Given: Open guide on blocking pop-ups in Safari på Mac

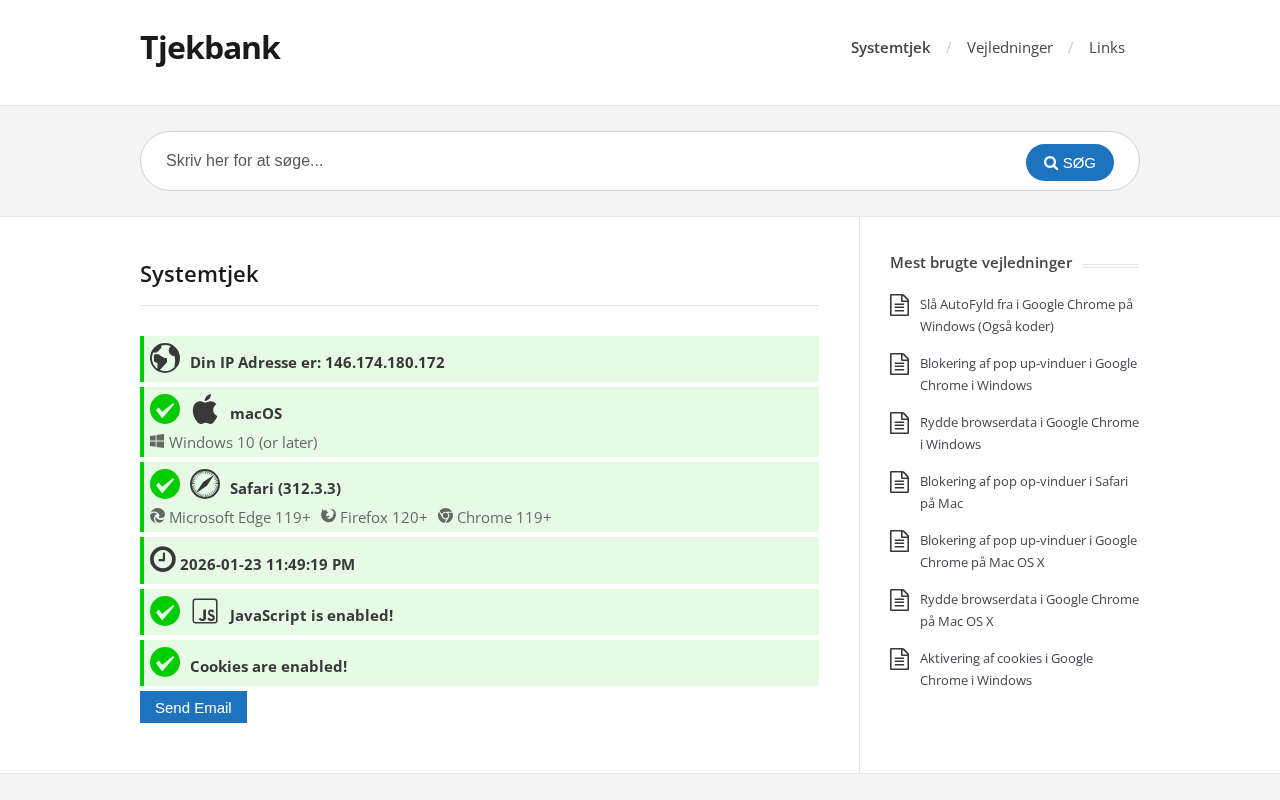Looking at the screenshot, I should 1023,492.
